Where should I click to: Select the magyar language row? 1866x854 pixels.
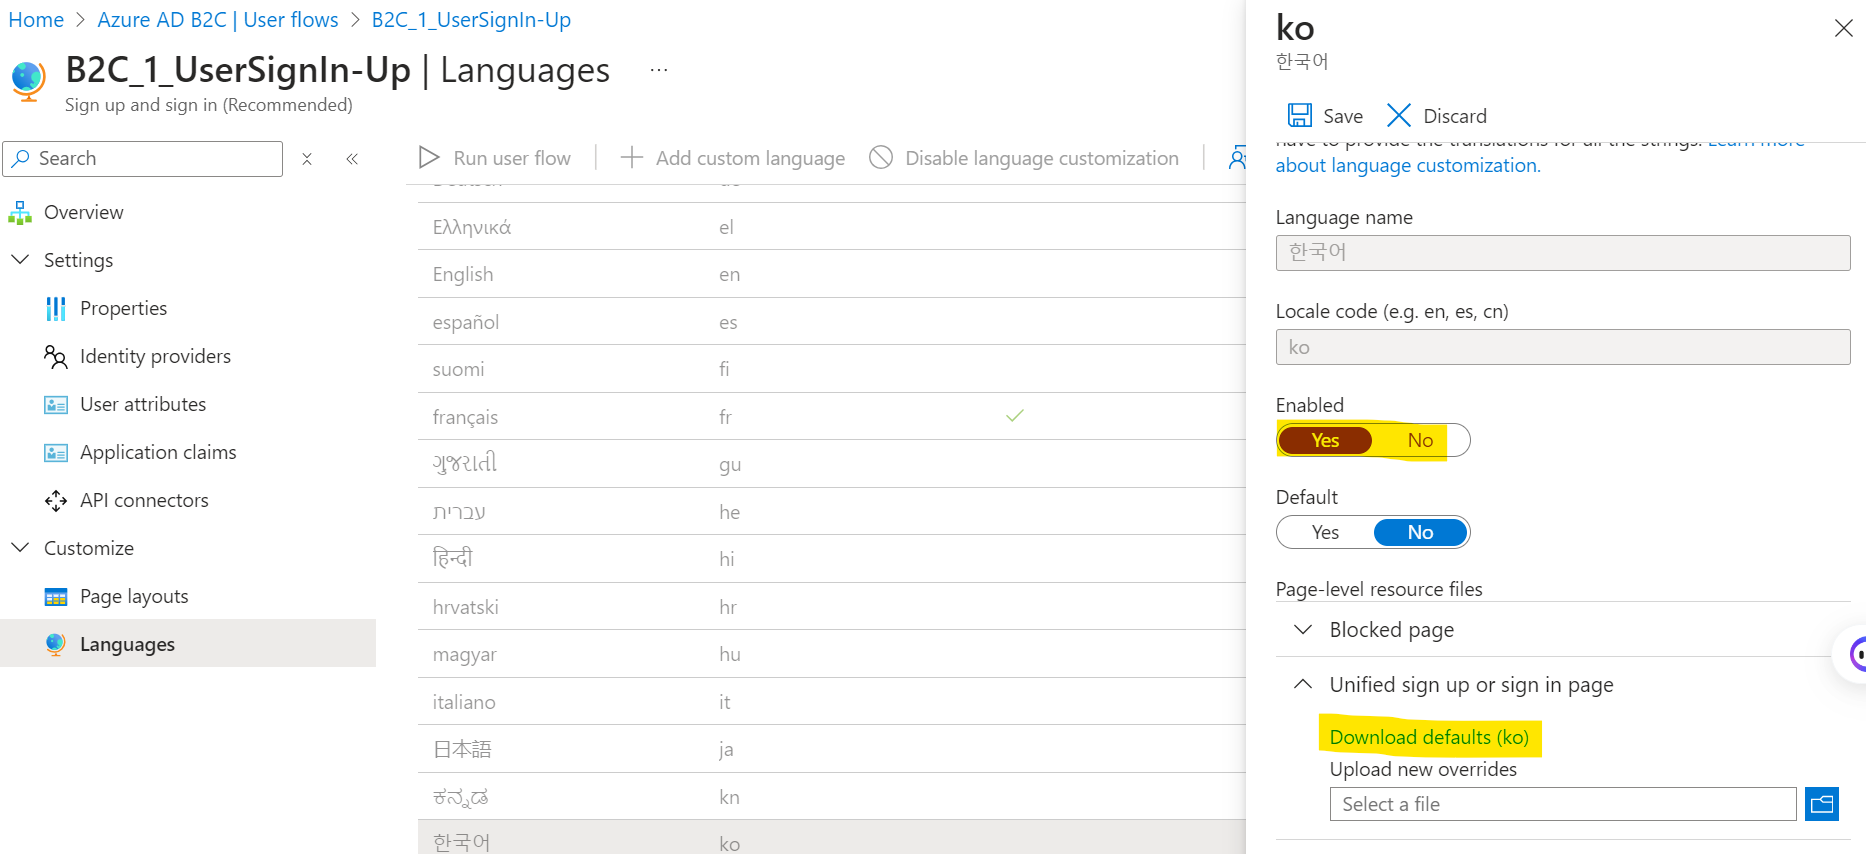pos(832,654)
